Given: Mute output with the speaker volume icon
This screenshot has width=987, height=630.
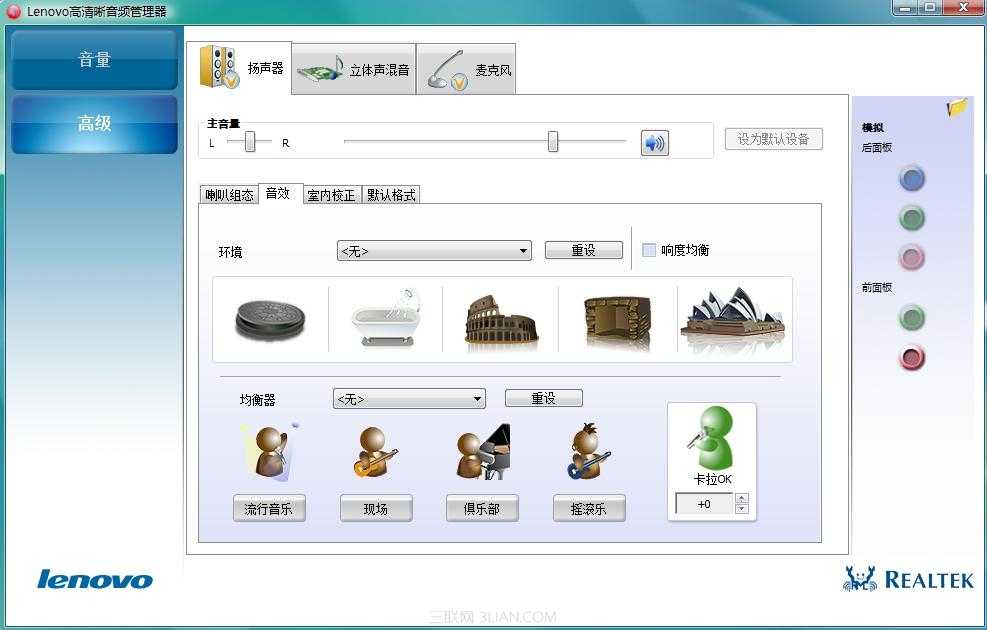Looking at the screenshot, I should [x=656, y=141].
